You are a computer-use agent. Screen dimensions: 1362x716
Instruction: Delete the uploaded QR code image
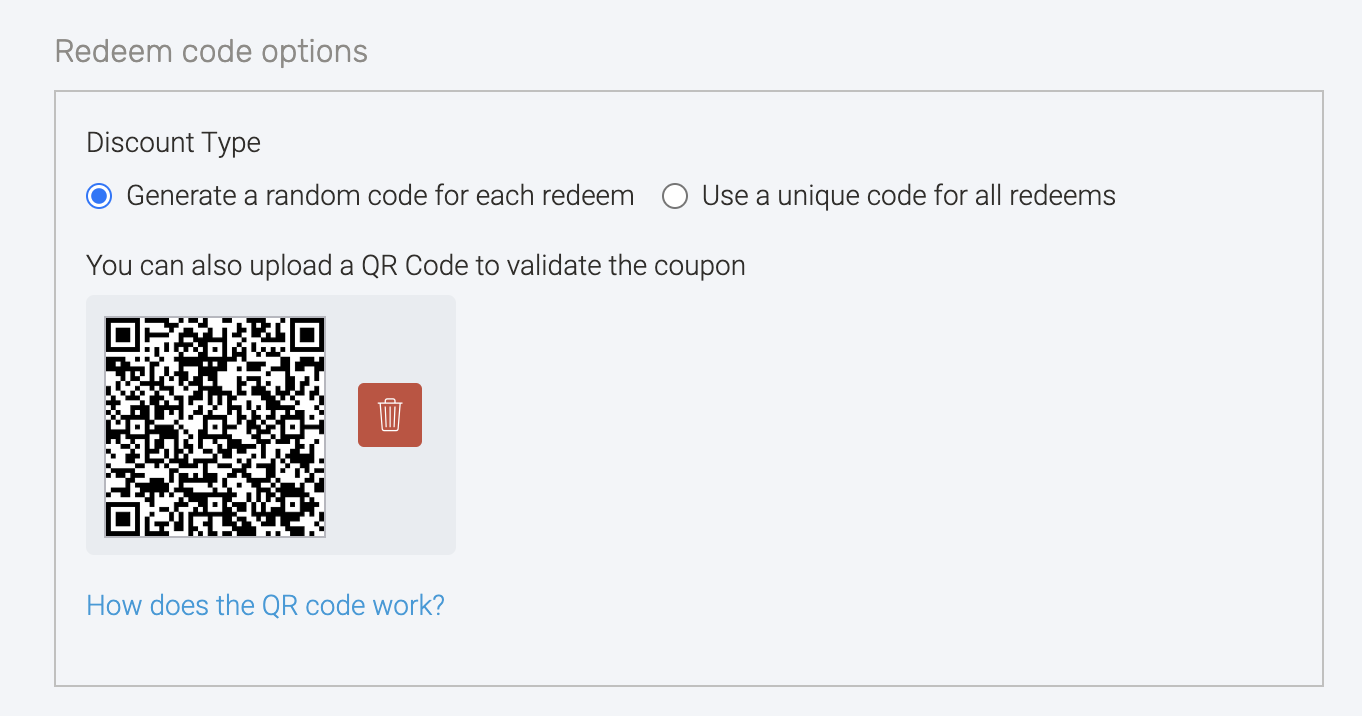coord(390,414)
